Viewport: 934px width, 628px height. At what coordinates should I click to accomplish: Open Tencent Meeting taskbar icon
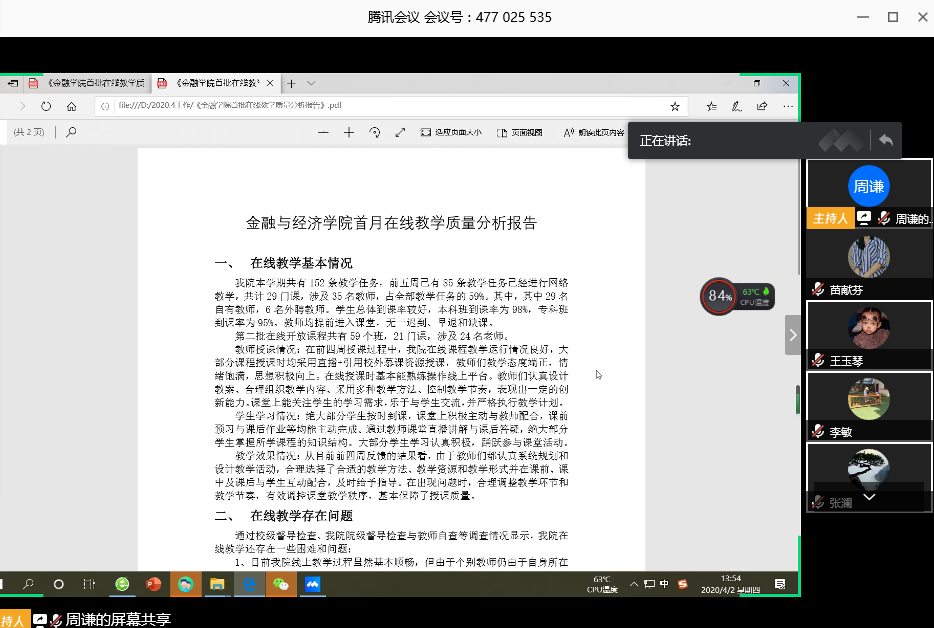pos(312,584)
